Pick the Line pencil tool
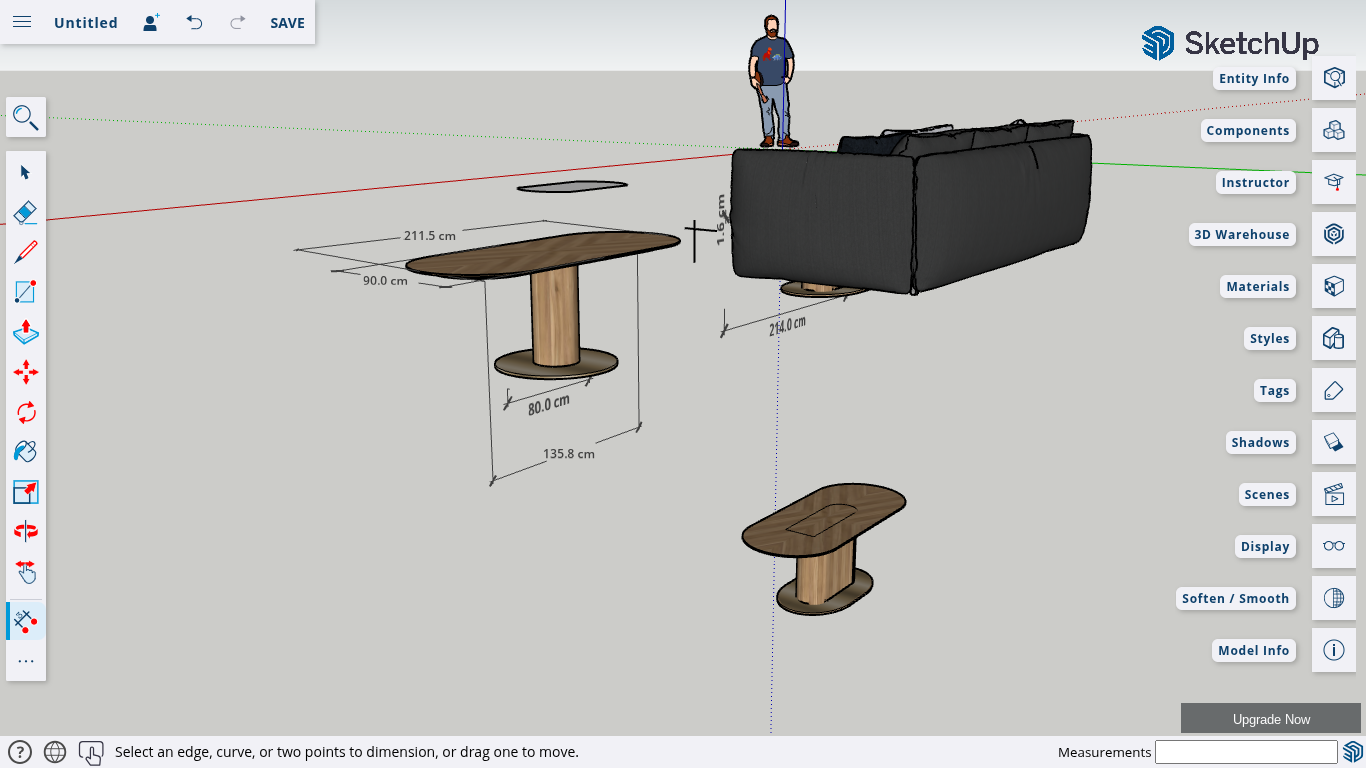This screenshot has width=1366, height=768. 26,252
